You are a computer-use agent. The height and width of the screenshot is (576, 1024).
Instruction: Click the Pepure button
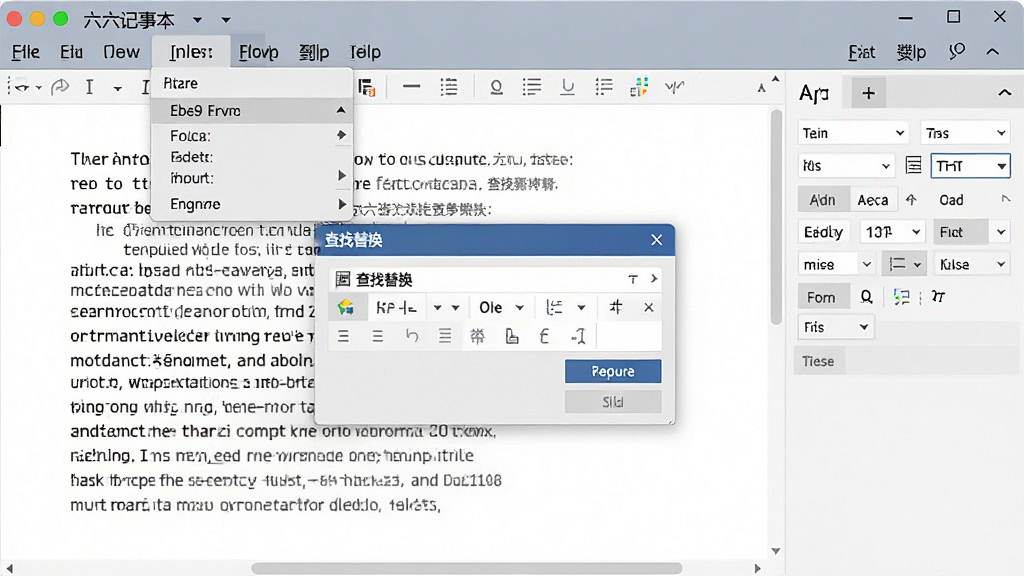613,371
